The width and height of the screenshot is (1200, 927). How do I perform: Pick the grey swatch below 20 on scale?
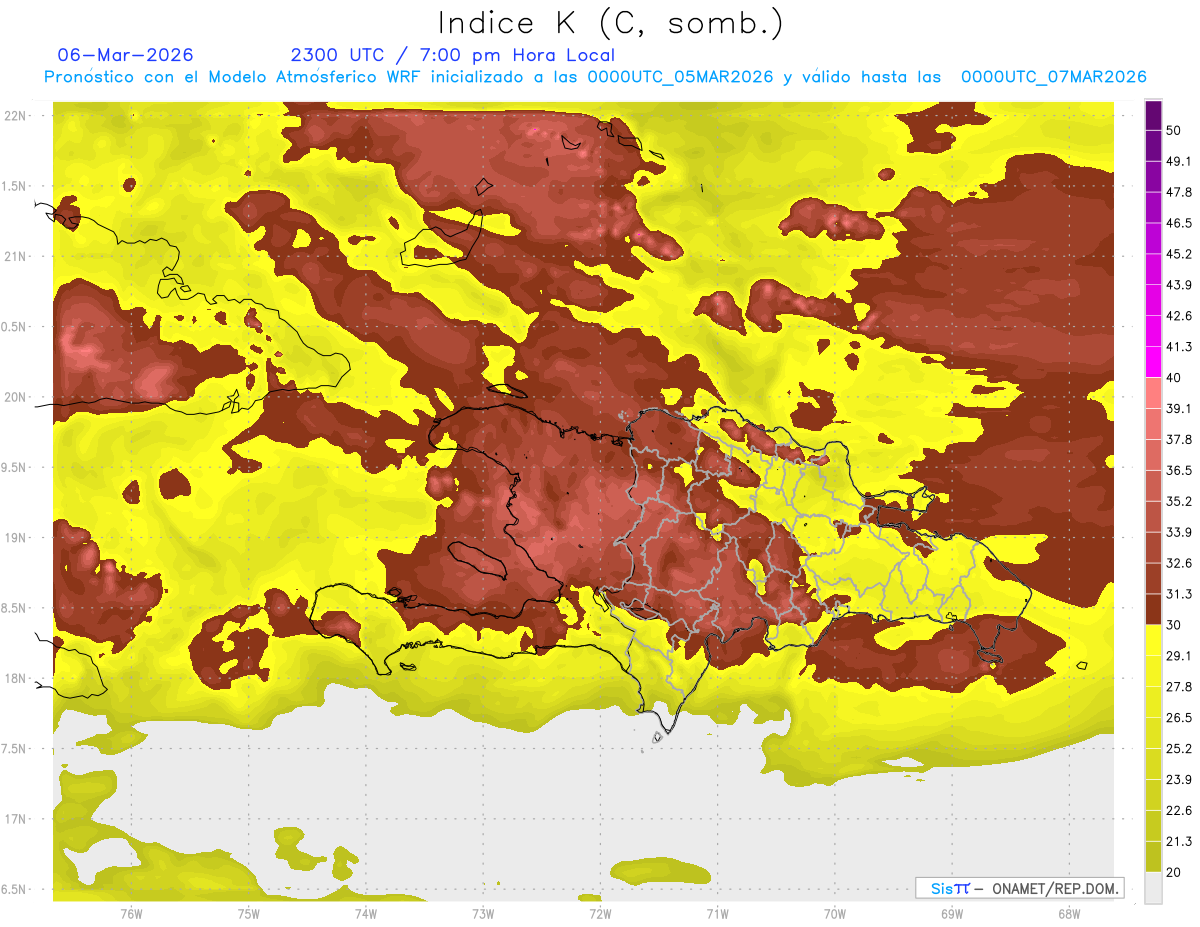(1153, 888)
